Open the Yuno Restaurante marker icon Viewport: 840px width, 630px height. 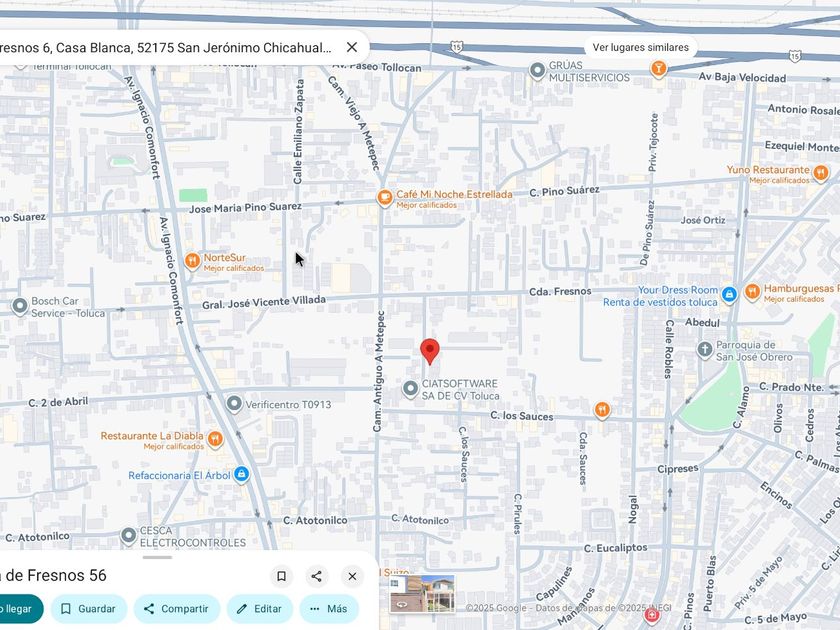pyautogui.click(x=820, y=173)
